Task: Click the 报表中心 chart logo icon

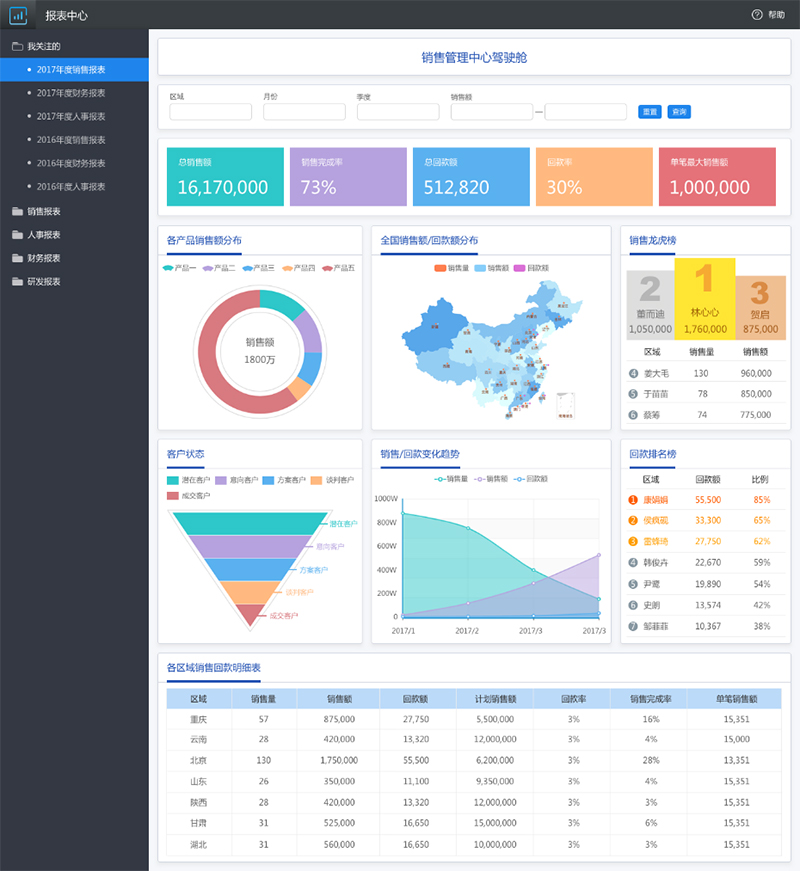Action: pos(18,15)
